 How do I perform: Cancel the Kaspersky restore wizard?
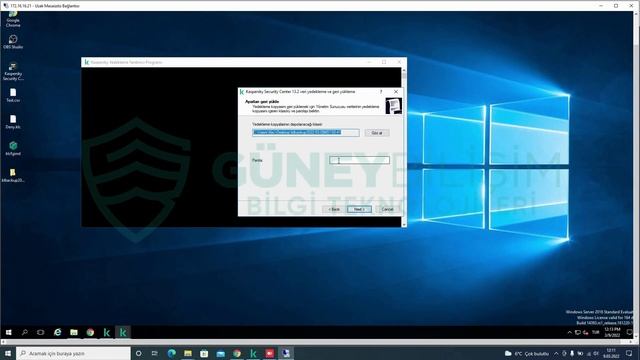click(387, 209)
